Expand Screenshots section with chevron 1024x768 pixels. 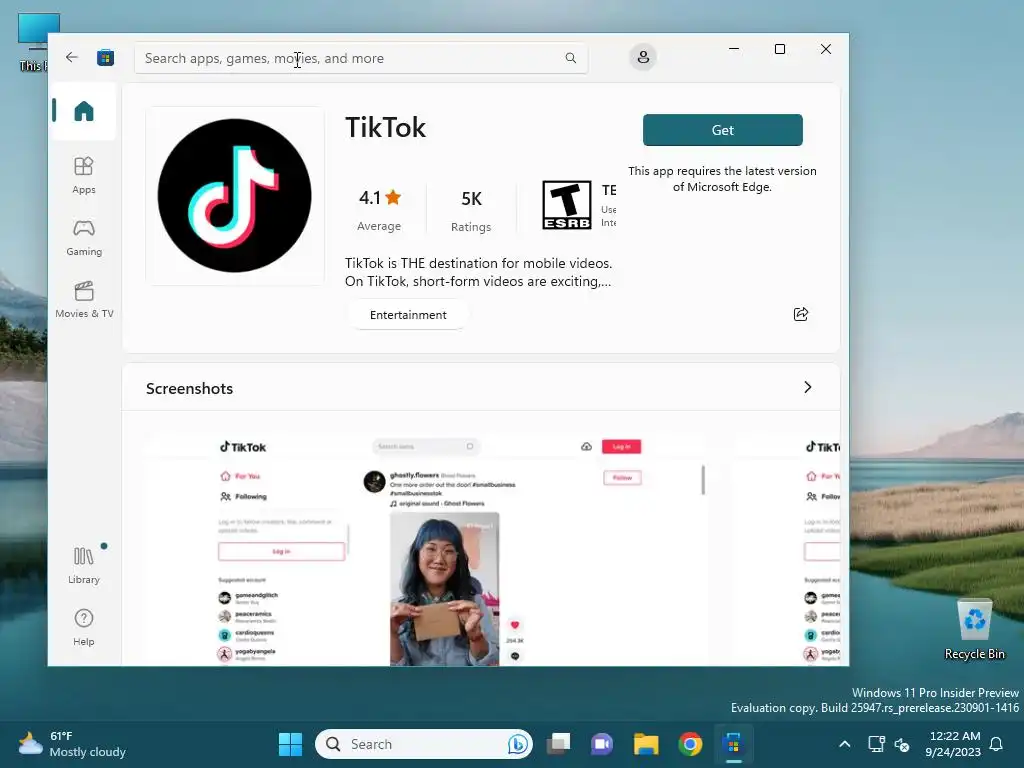(x=807, y=387)
